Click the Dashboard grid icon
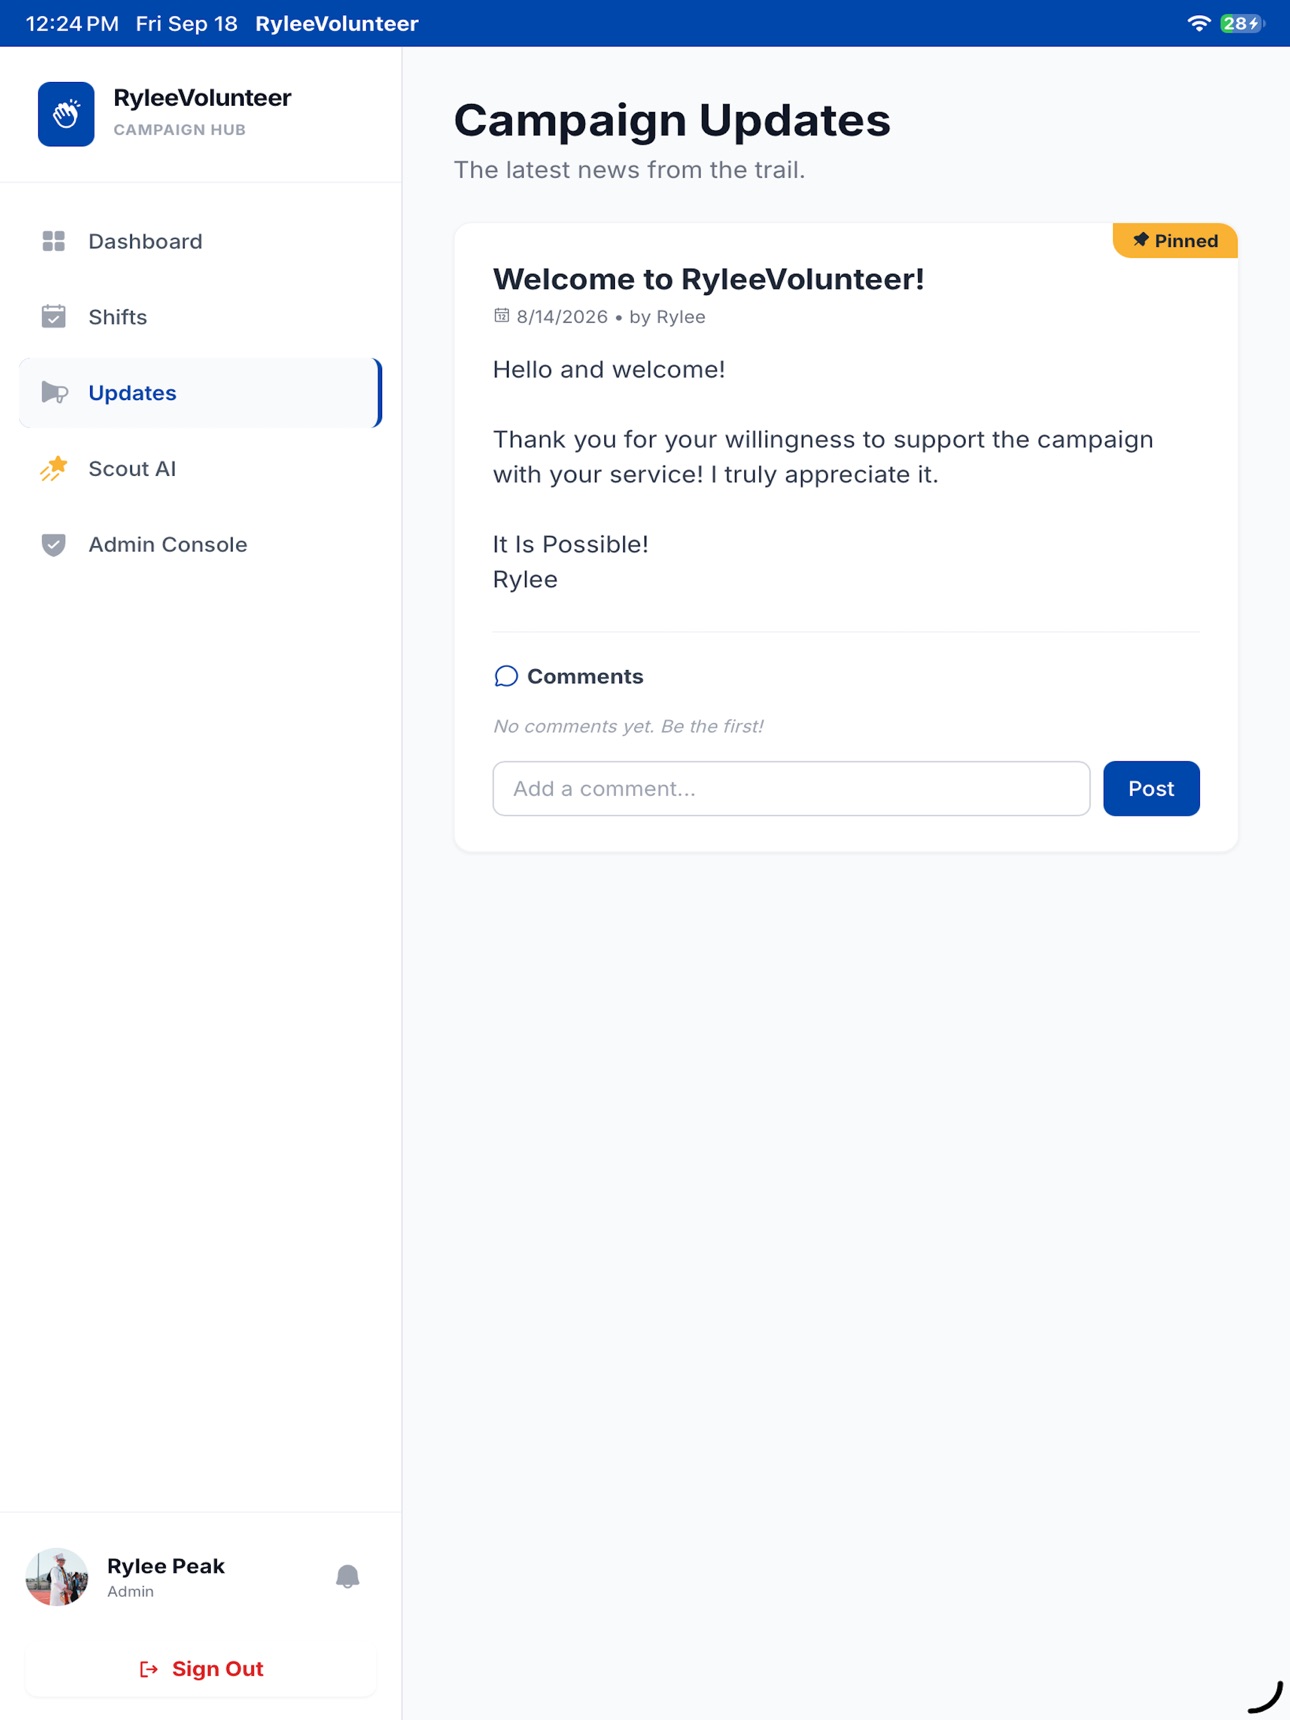 click(54, 241)
